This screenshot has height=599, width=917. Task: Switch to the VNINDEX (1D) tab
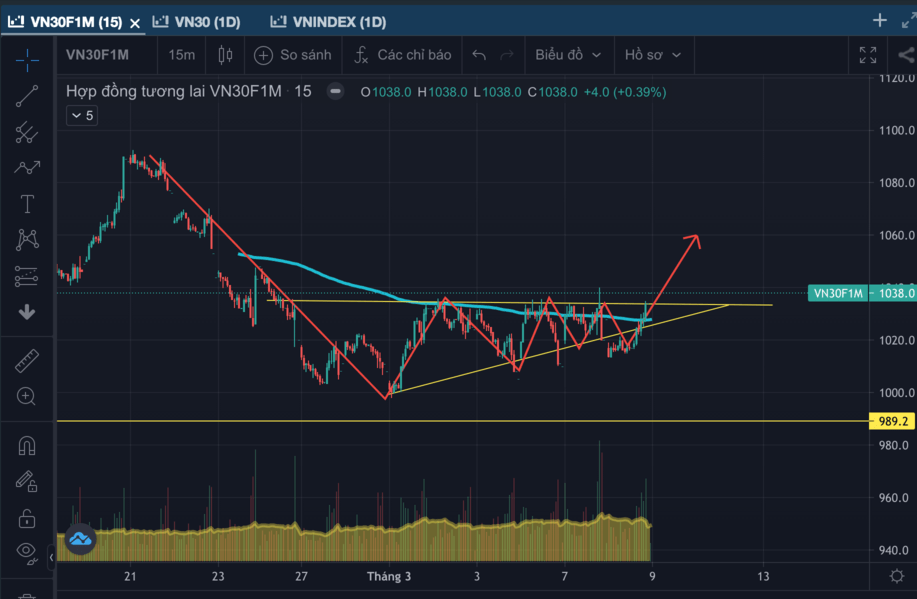coord(335,22)
